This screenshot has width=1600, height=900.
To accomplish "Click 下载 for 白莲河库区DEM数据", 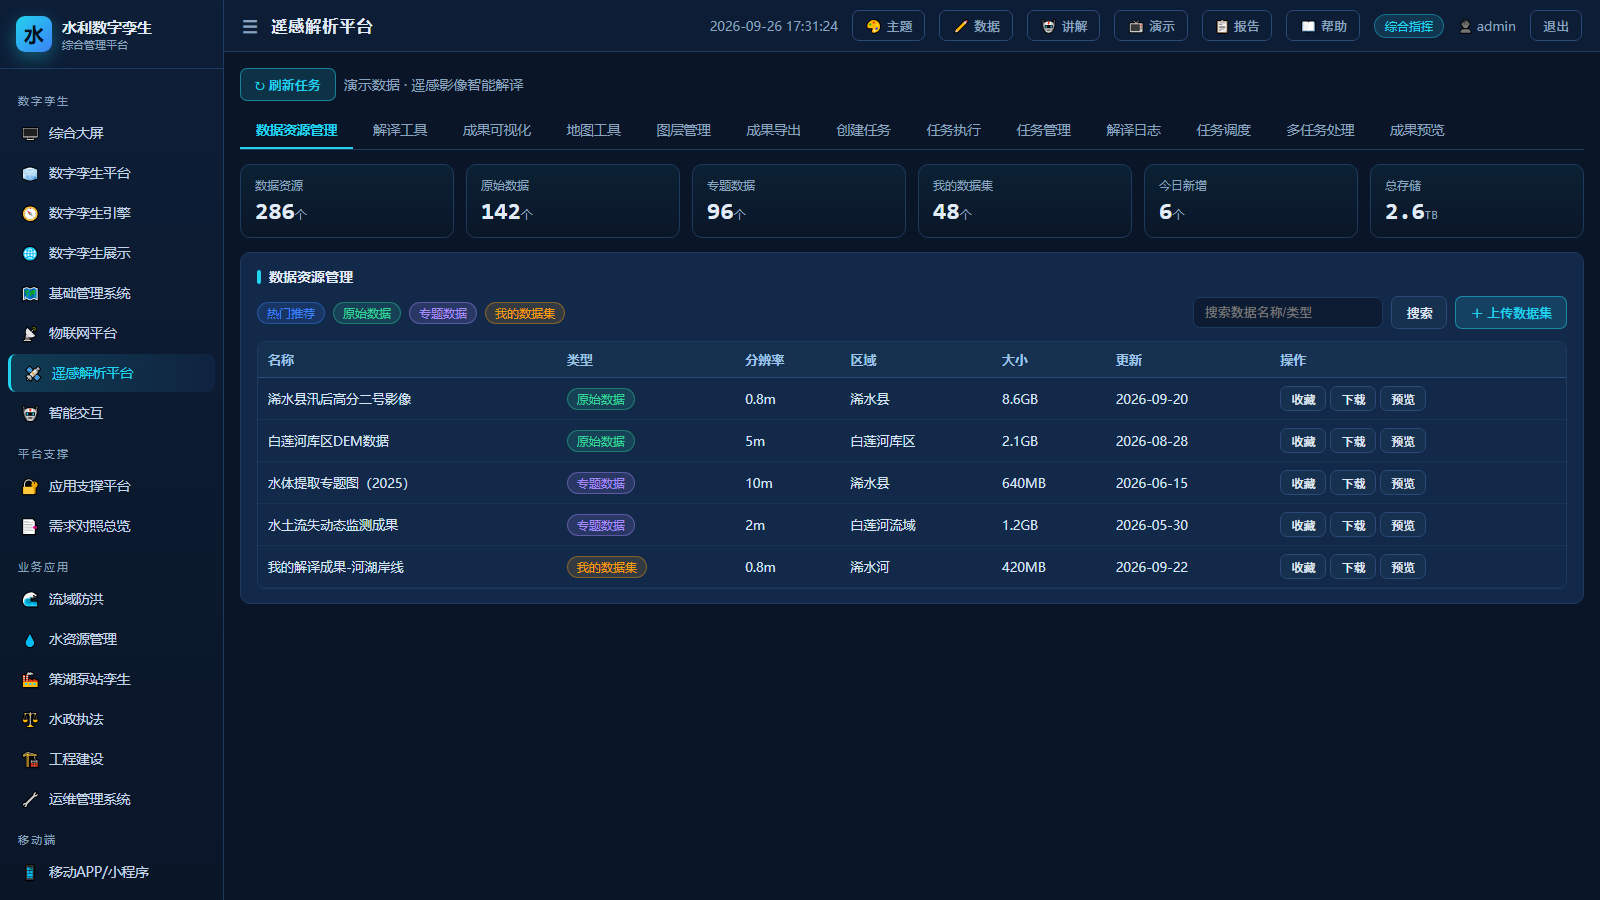I will [x=1353, y=441].
